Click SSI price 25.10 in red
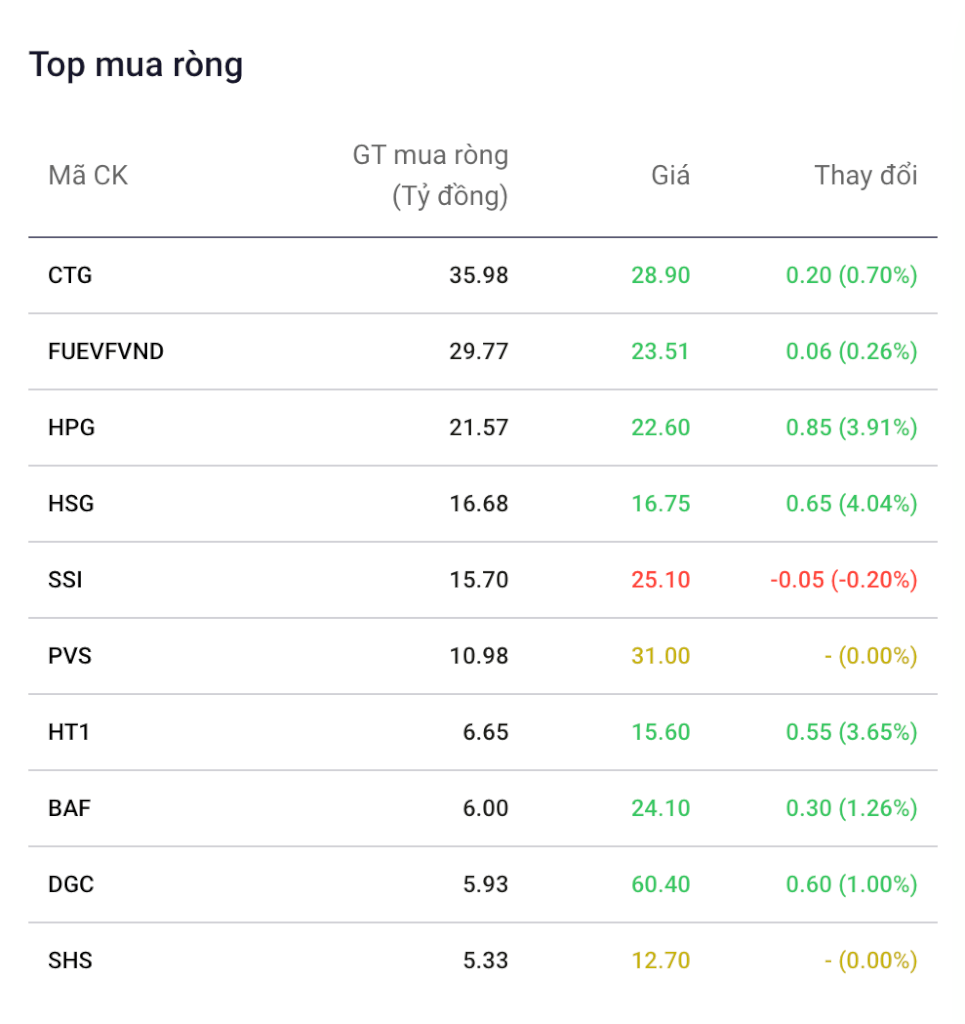 661,580
